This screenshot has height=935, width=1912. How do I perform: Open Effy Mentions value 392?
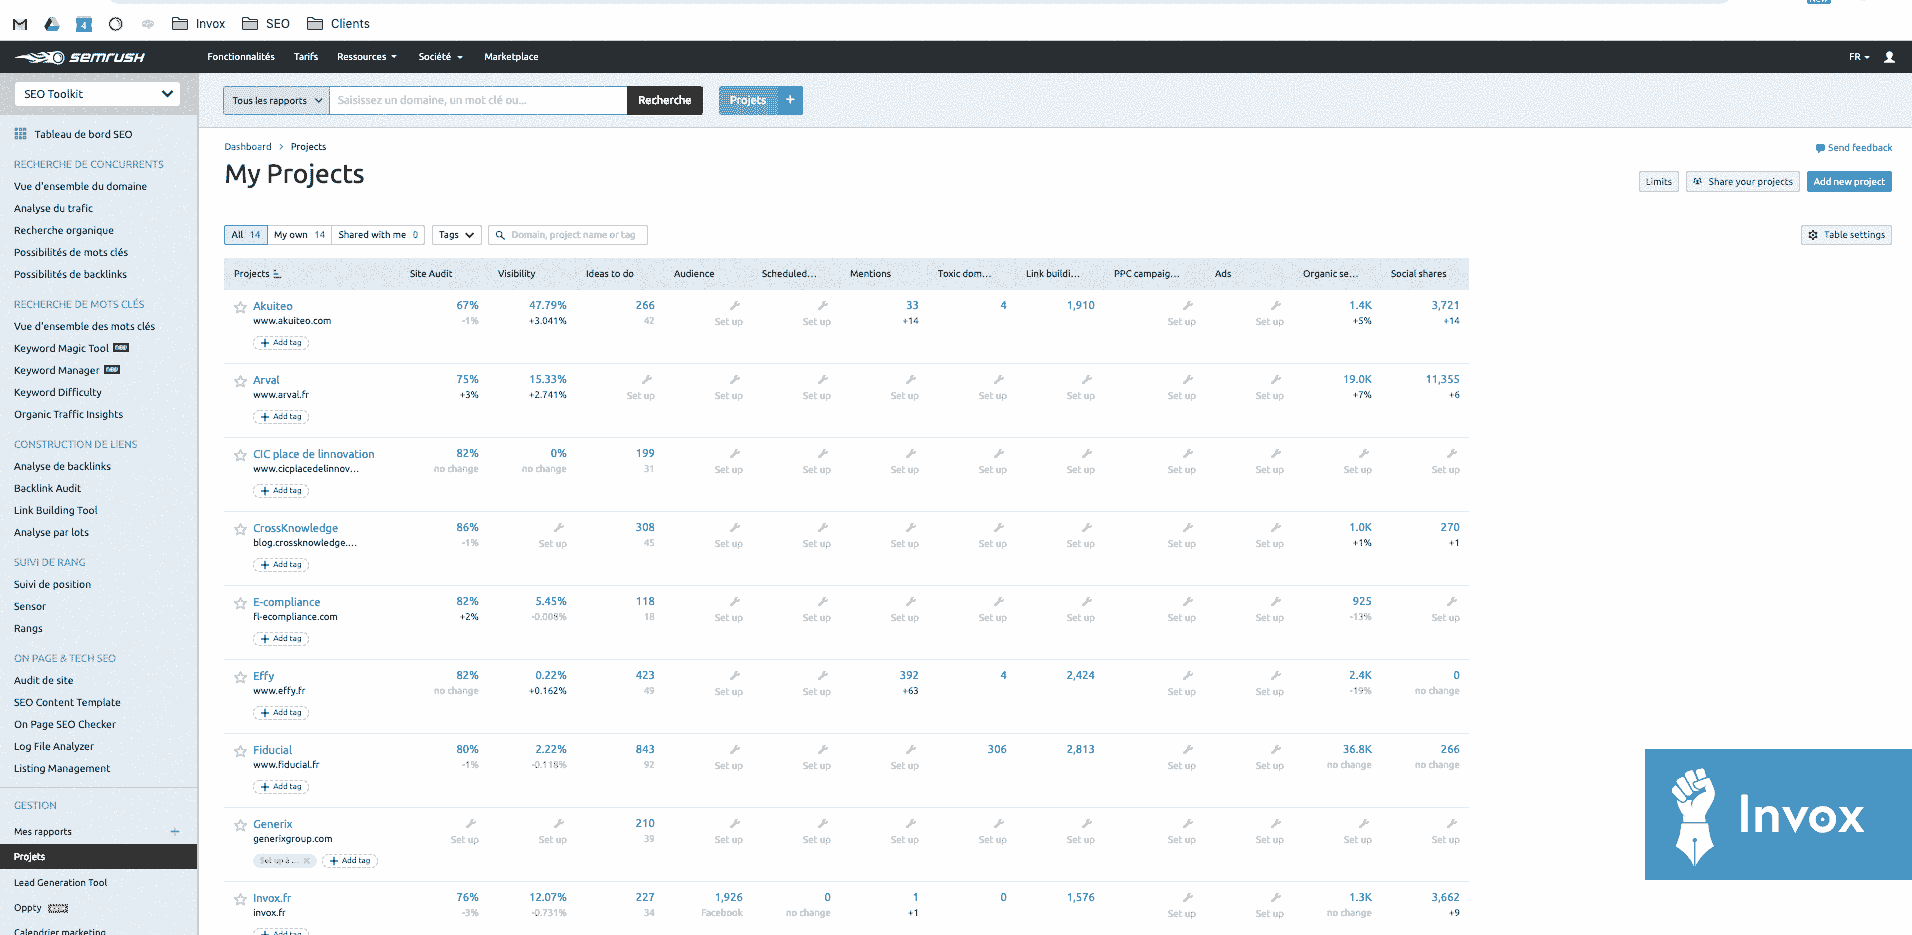909,676
